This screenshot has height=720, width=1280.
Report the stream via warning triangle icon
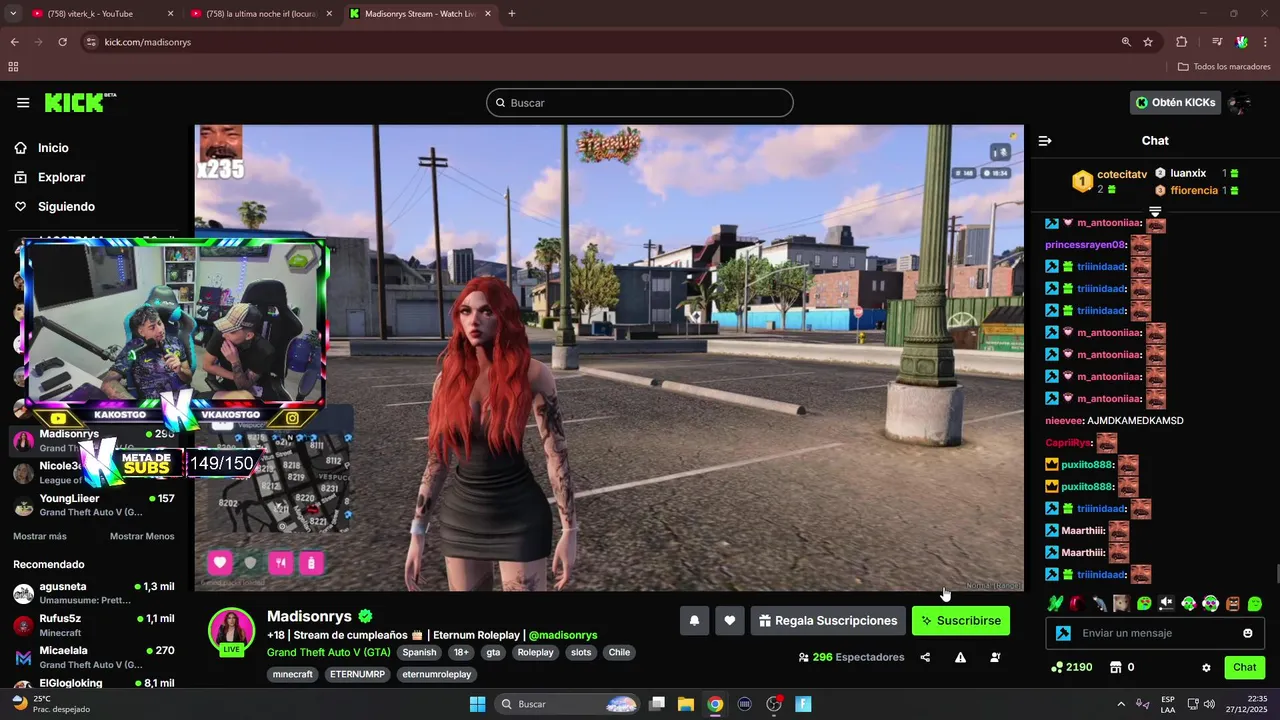(960, 657)
